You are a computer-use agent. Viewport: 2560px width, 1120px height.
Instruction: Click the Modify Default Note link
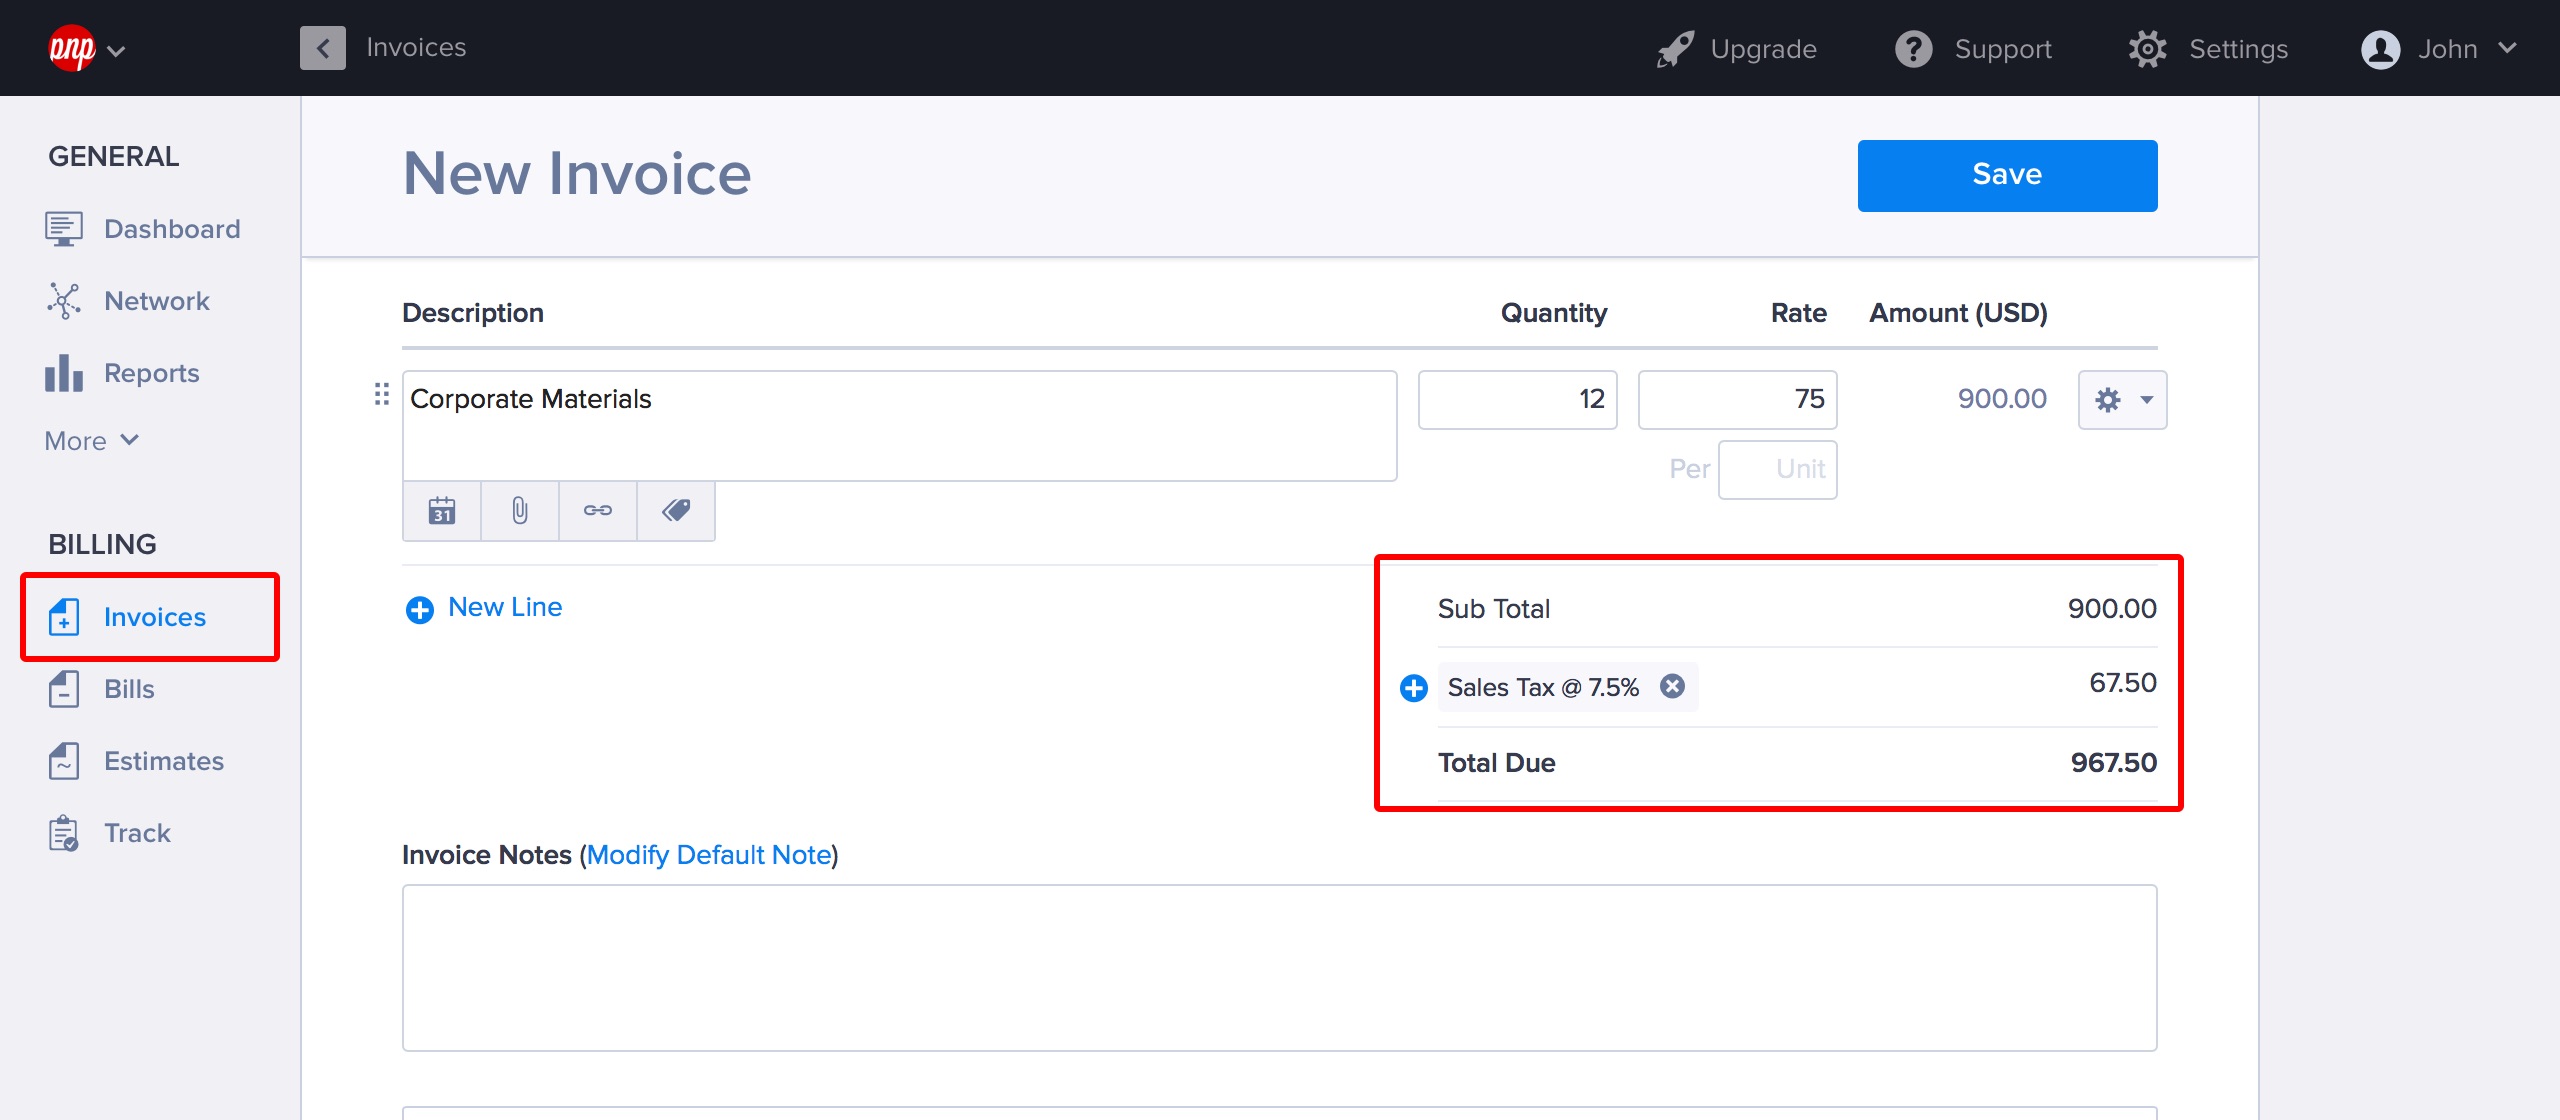point(708,855)
